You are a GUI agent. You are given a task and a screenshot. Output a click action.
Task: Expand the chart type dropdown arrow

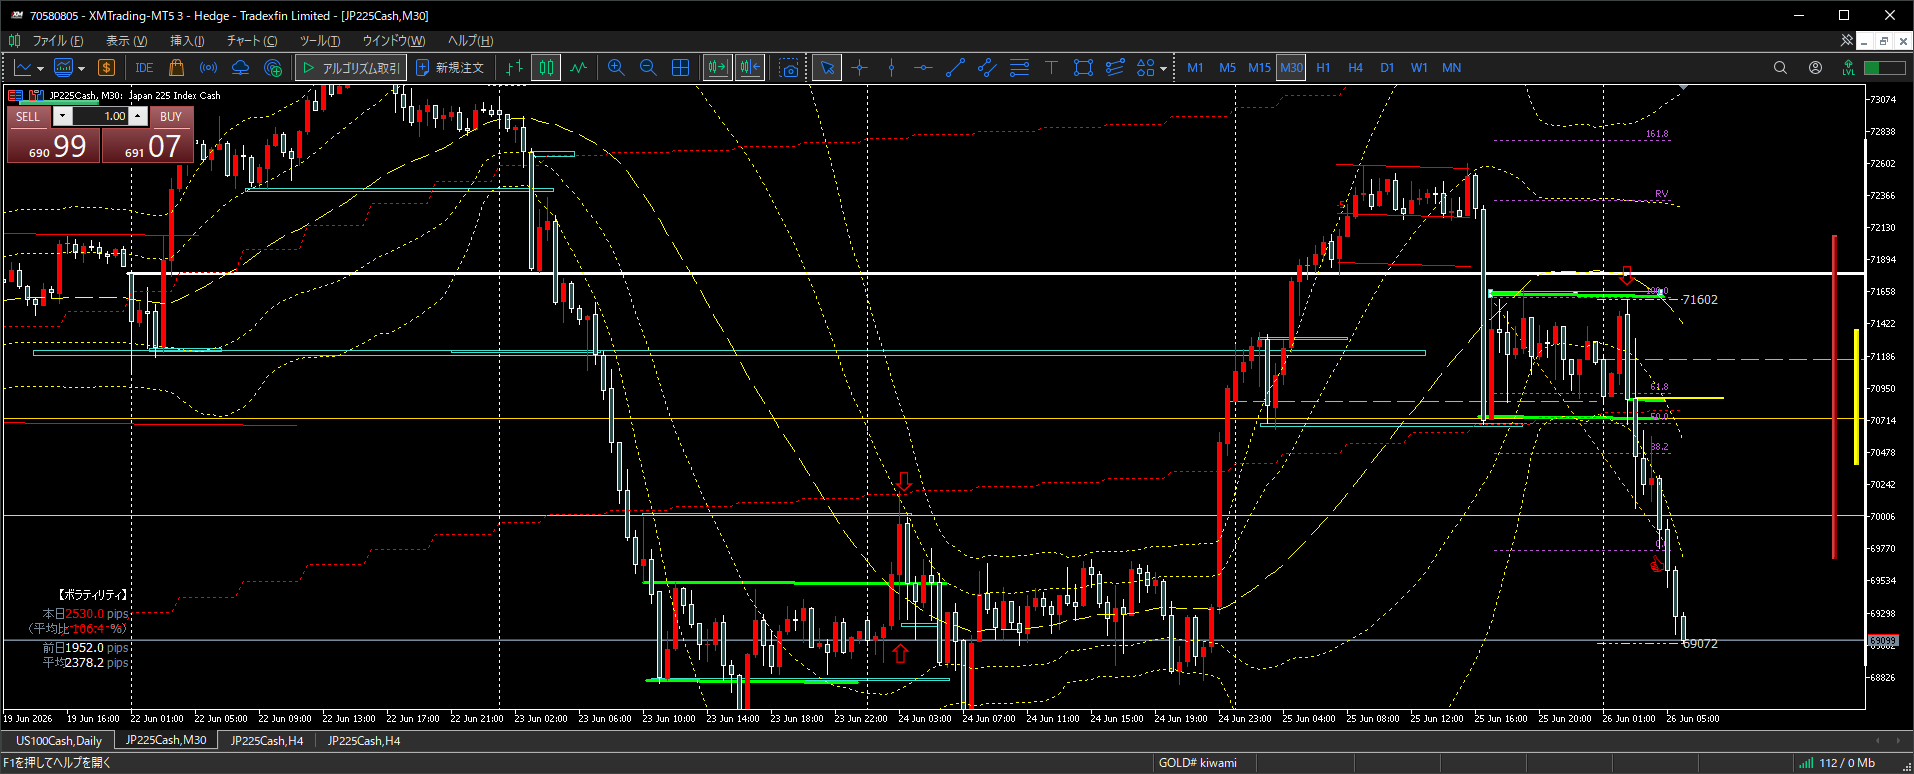click(x=39, y=69)
